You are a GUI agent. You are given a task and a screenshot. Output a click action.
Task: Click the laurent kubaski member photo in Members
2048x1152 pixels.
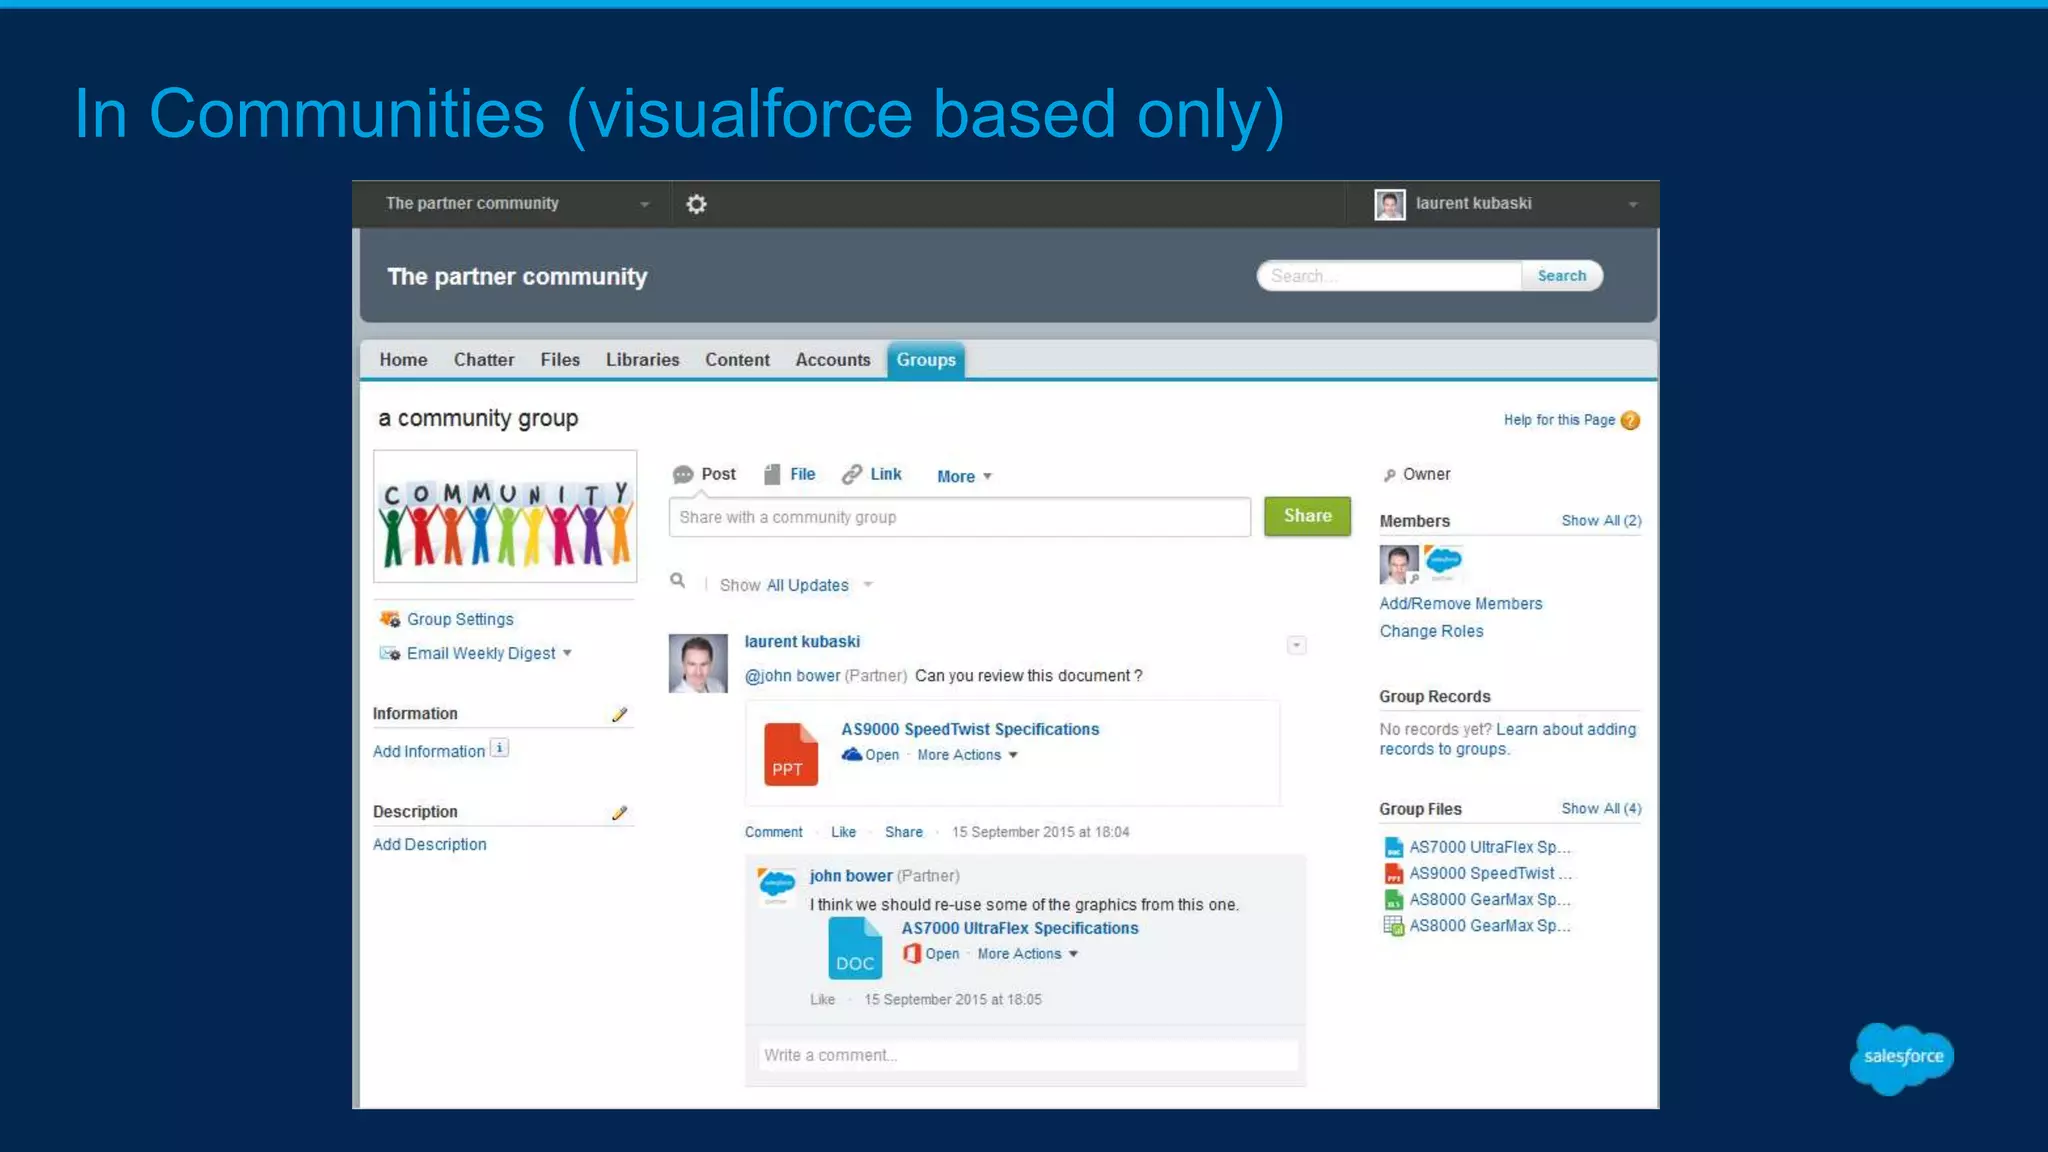[1398, 564]
